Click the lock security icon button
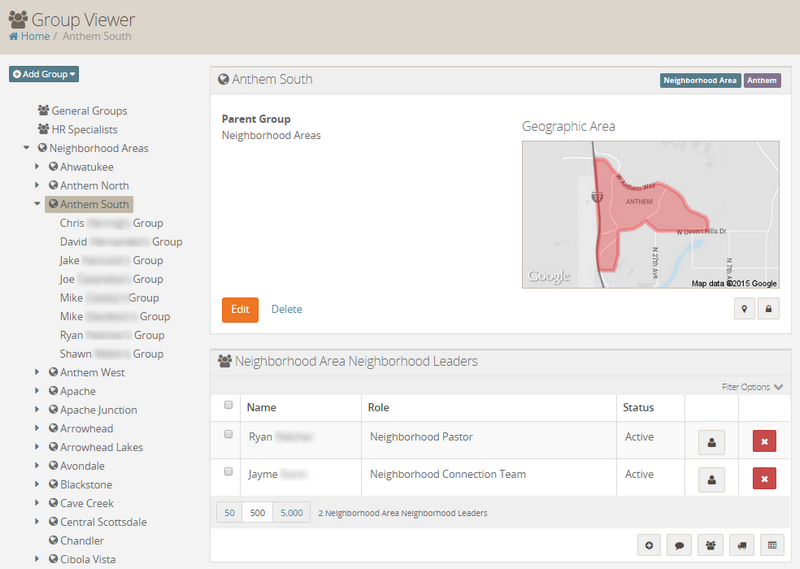800x569 pixels. 768,310
